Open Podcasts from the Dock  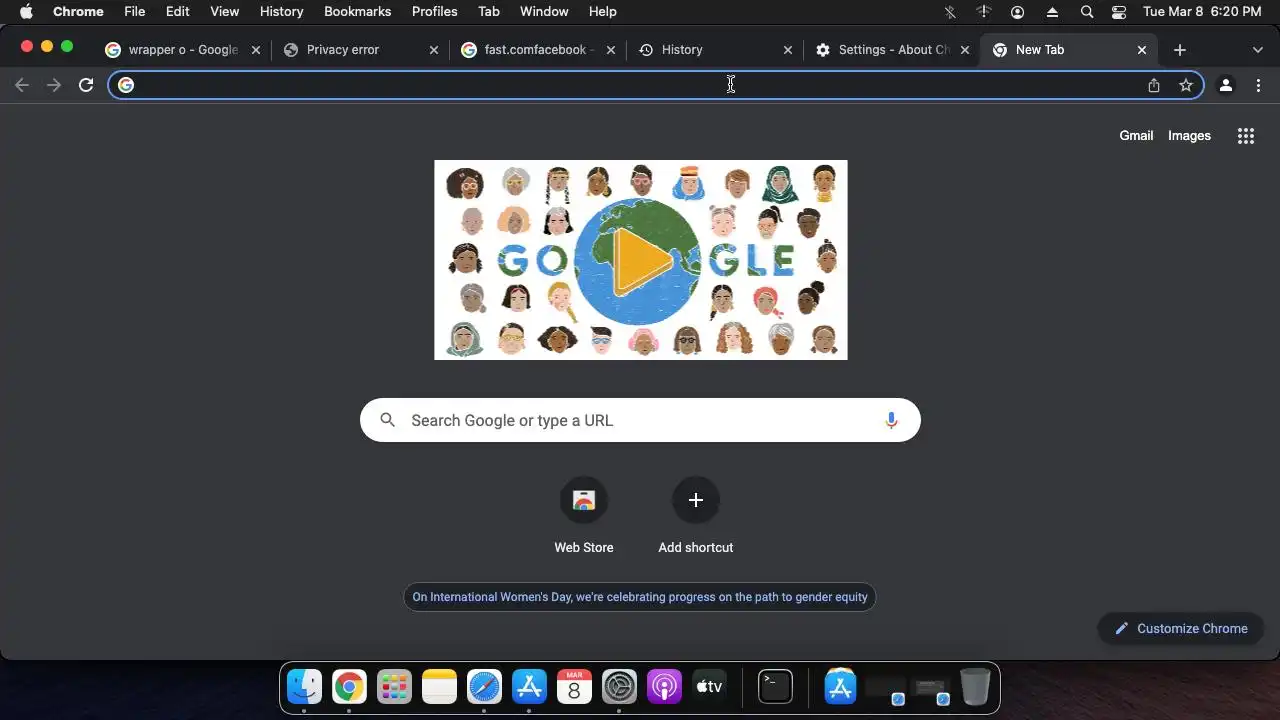[664, 687]
